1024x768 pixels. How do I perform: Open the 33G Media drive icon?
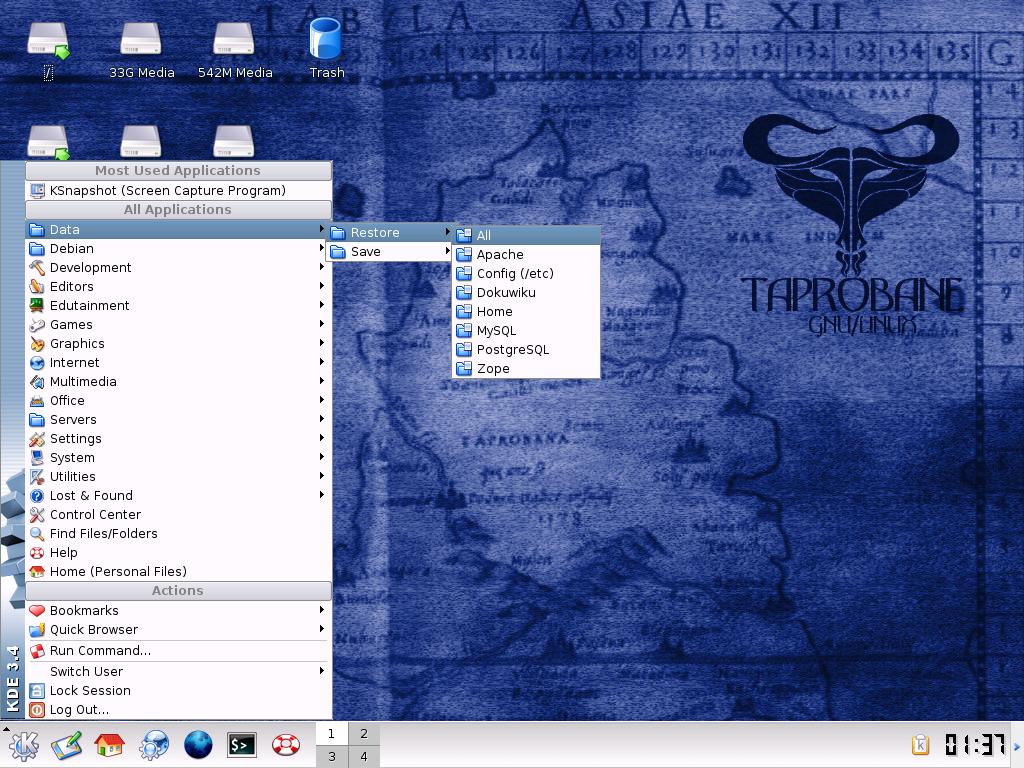(141, 51)
